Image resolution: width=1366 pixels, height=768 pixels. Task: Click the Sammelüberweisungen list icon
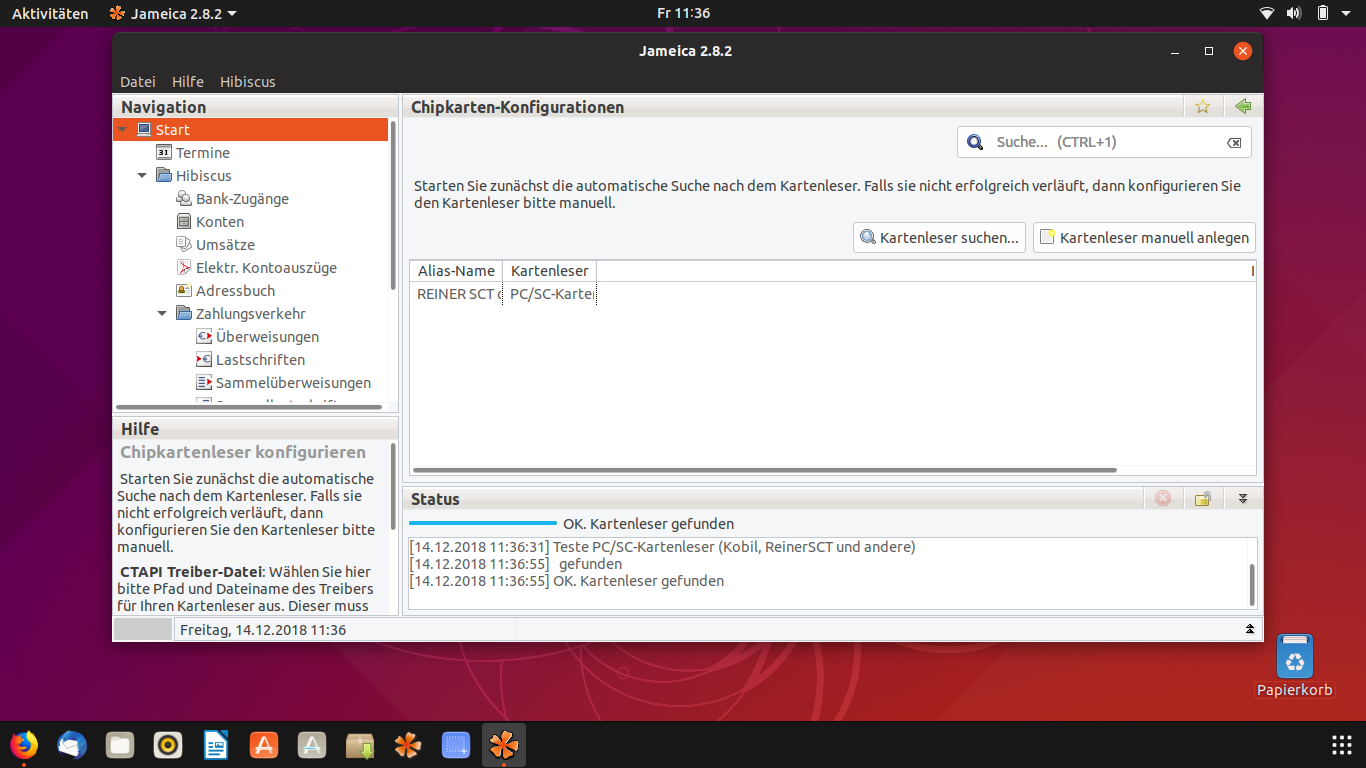pyautogui.click(x=204, y=383)
